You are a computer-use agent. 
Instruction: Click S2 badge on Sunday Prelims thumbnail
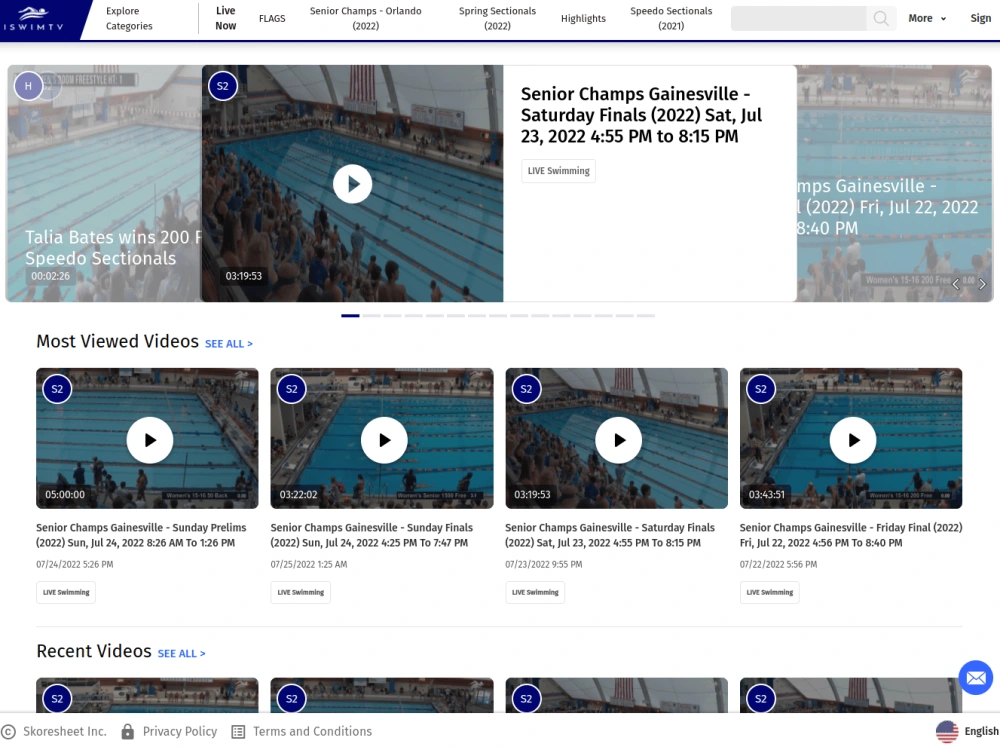pyautogui.click(x=57, y=389)
